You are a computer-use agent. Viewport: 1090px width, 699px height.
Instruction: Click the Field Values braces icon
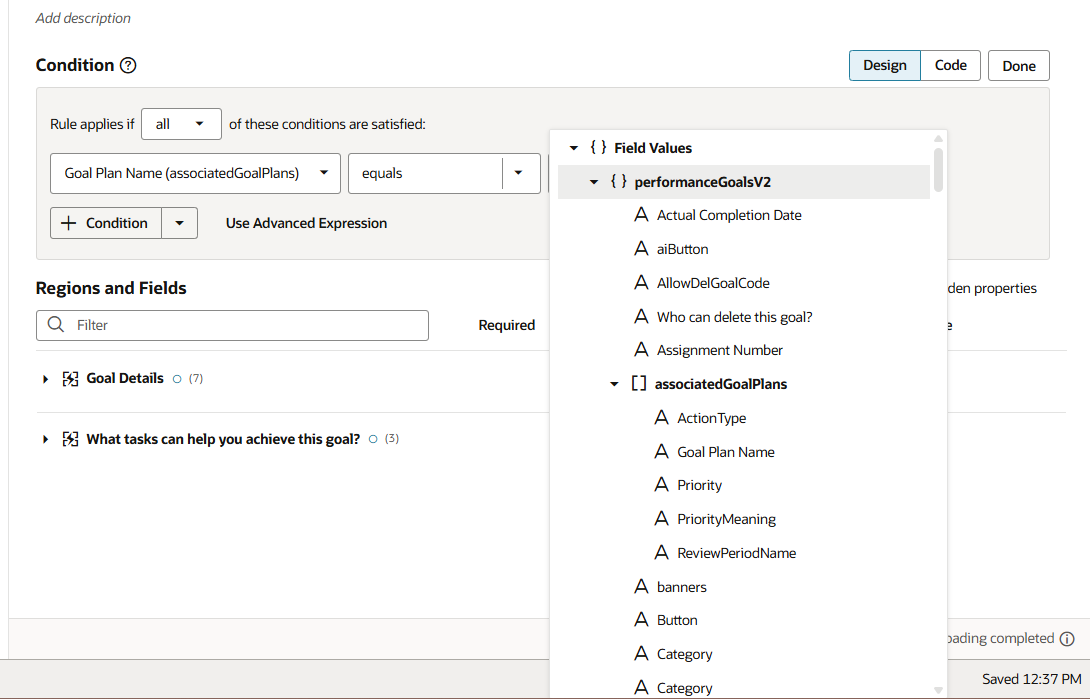[599, 147]
